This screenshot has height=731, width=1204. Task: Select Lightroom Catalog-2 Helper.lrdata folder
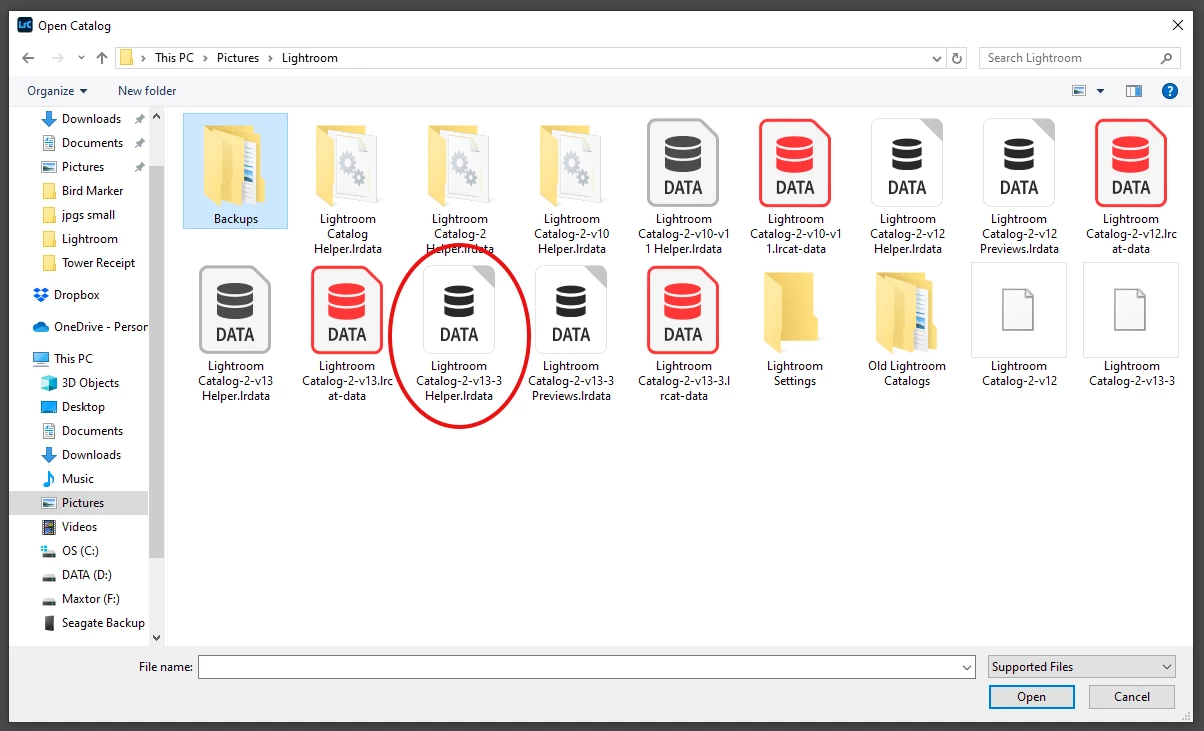coord(459,189)
